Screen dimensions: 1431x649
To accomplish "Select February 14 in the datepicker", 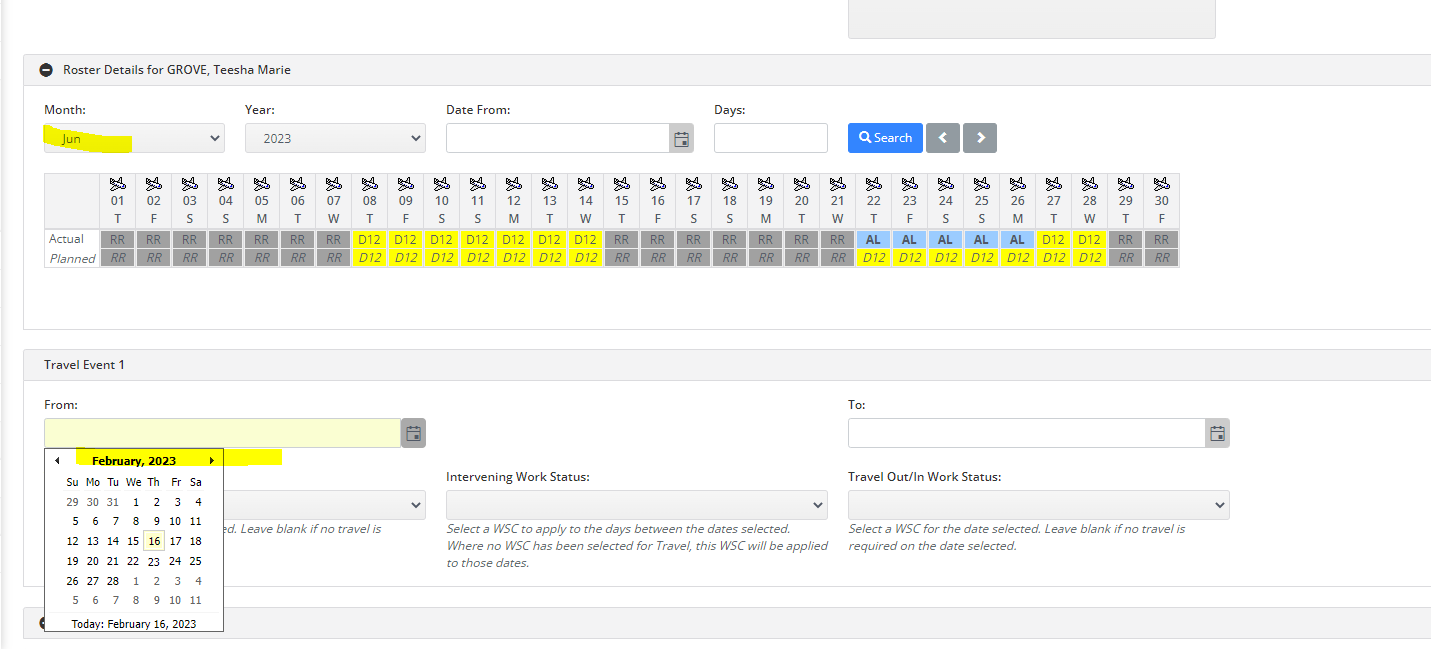I will point(113,541).
